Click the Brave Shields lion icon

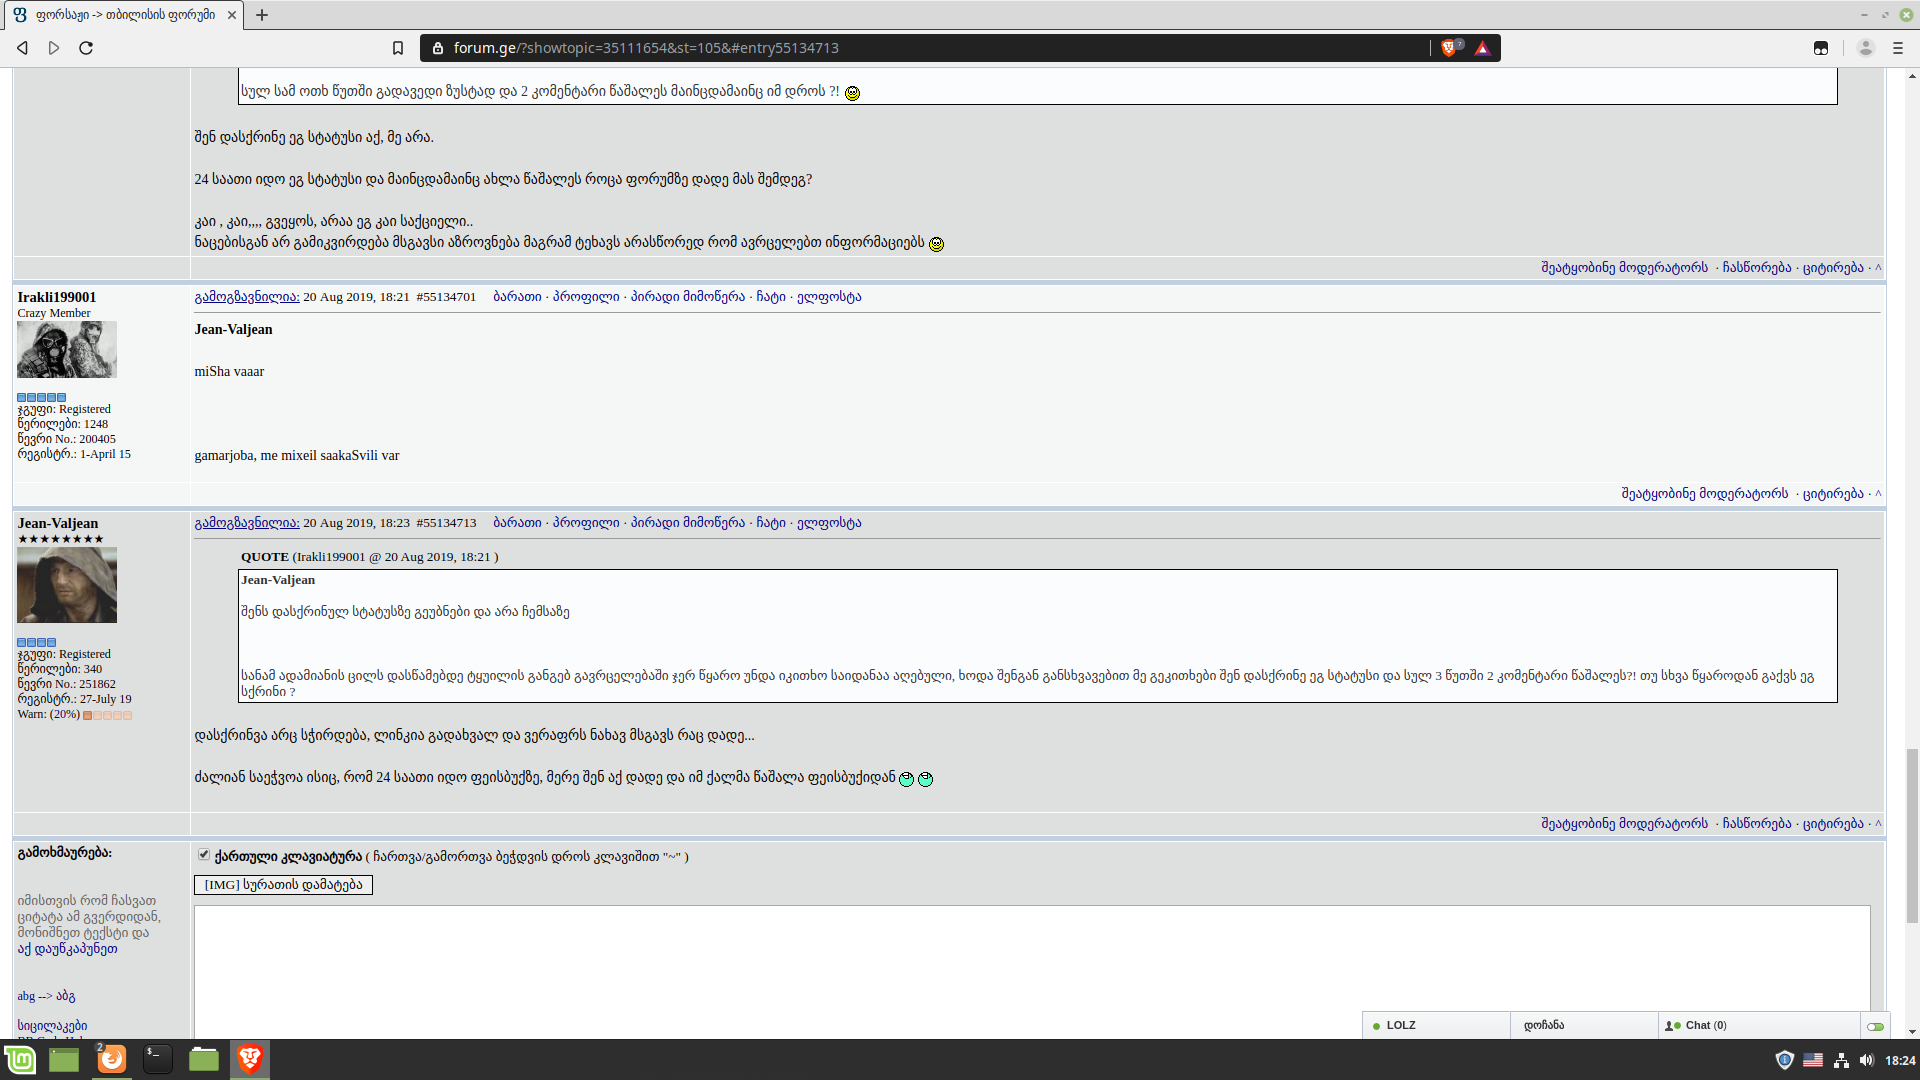coord(1449,48)
